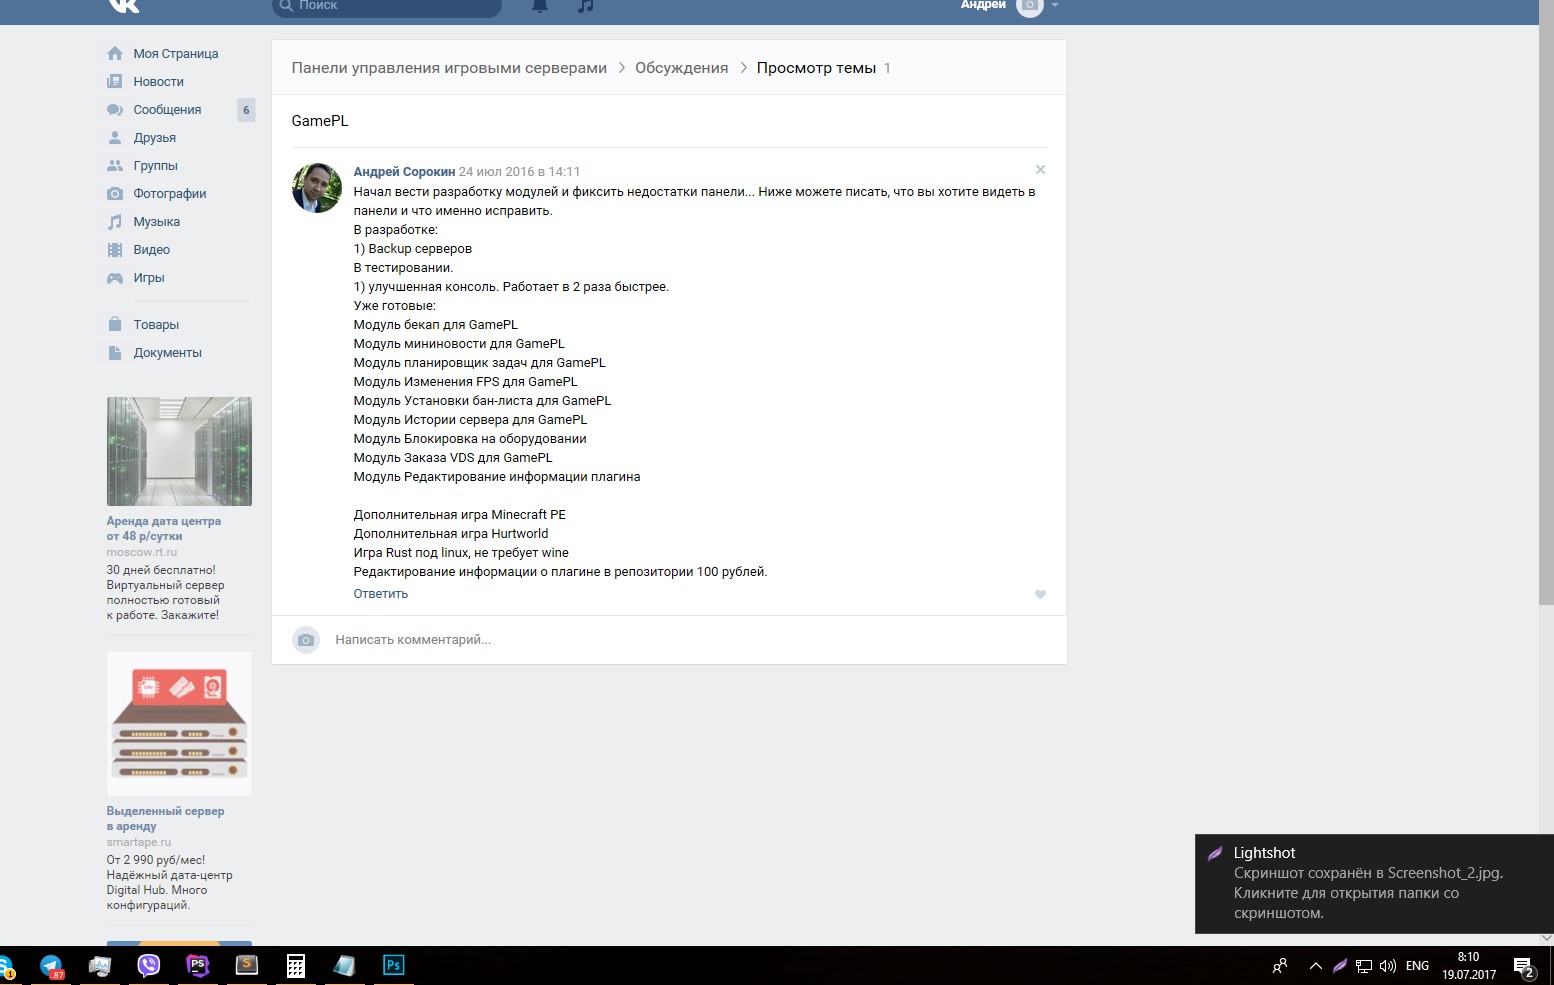Image resolution: width=1554 pixels, height=985 pixels.
Task: Open the notepad app in taskbar
Action: point(344,966)
